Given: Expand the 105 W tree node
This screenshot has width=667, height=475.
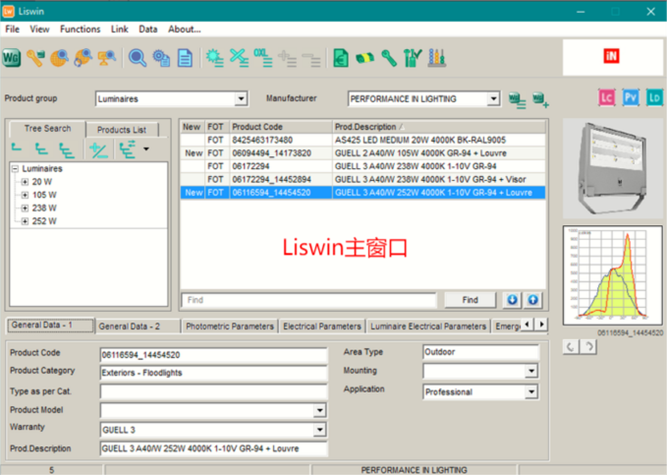Looking at the screenshot, I should [x=25, y=195].
